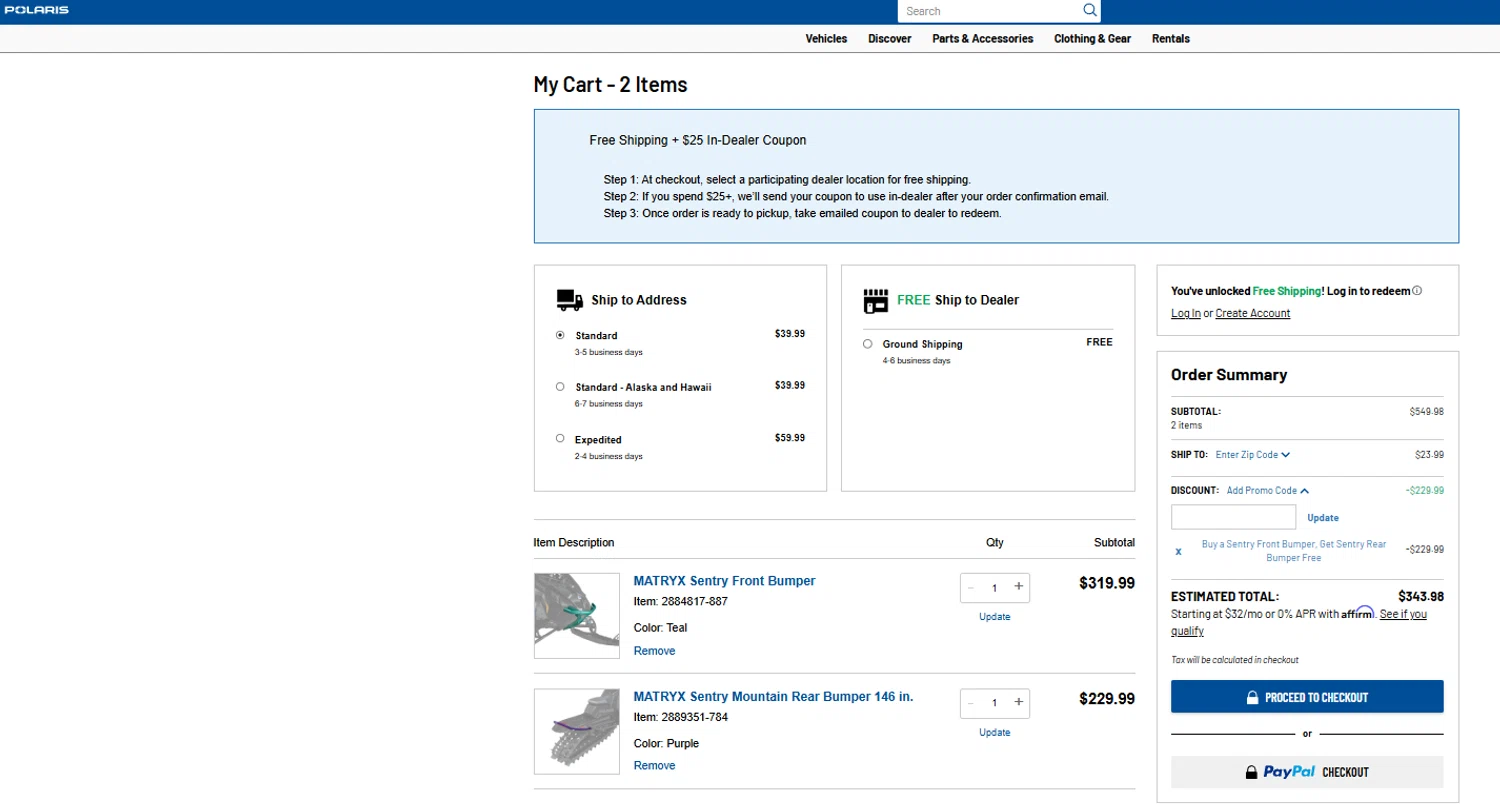Open the Vehicles menu
Screen dimensions: 1500x809
(826, 39)
